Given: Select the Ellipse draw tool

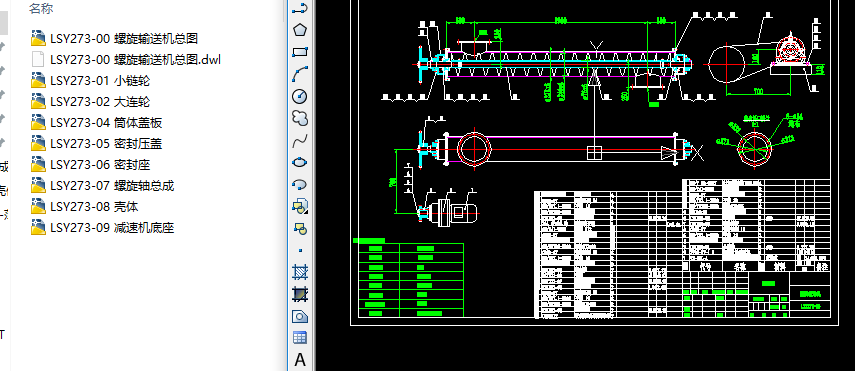Looking at the screenshot, I should 300,162.
